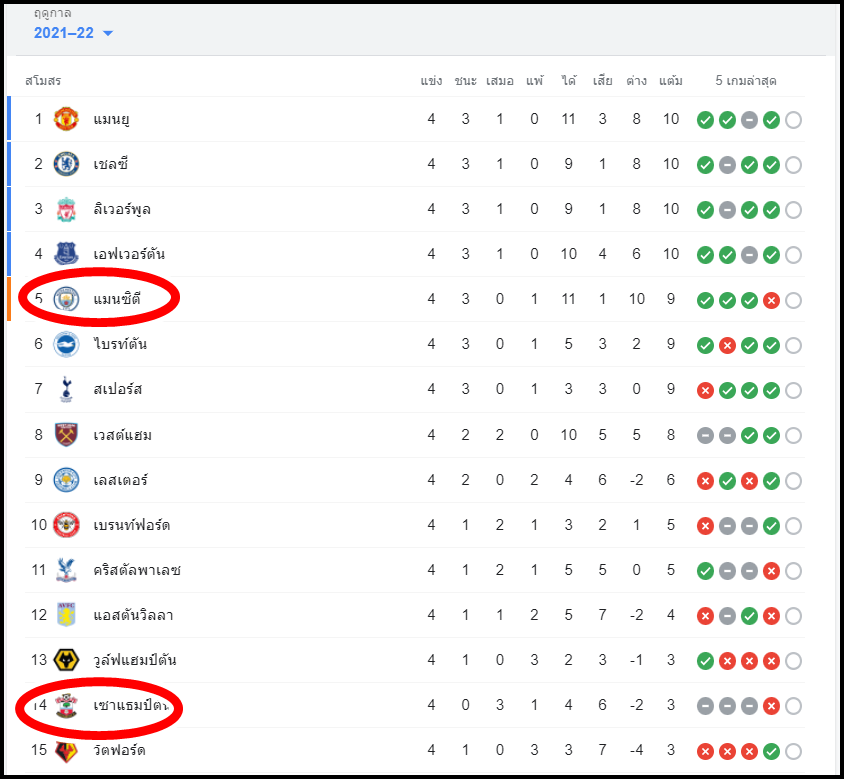Click the blue arrow beside 2021–22

tap(108, 33)
